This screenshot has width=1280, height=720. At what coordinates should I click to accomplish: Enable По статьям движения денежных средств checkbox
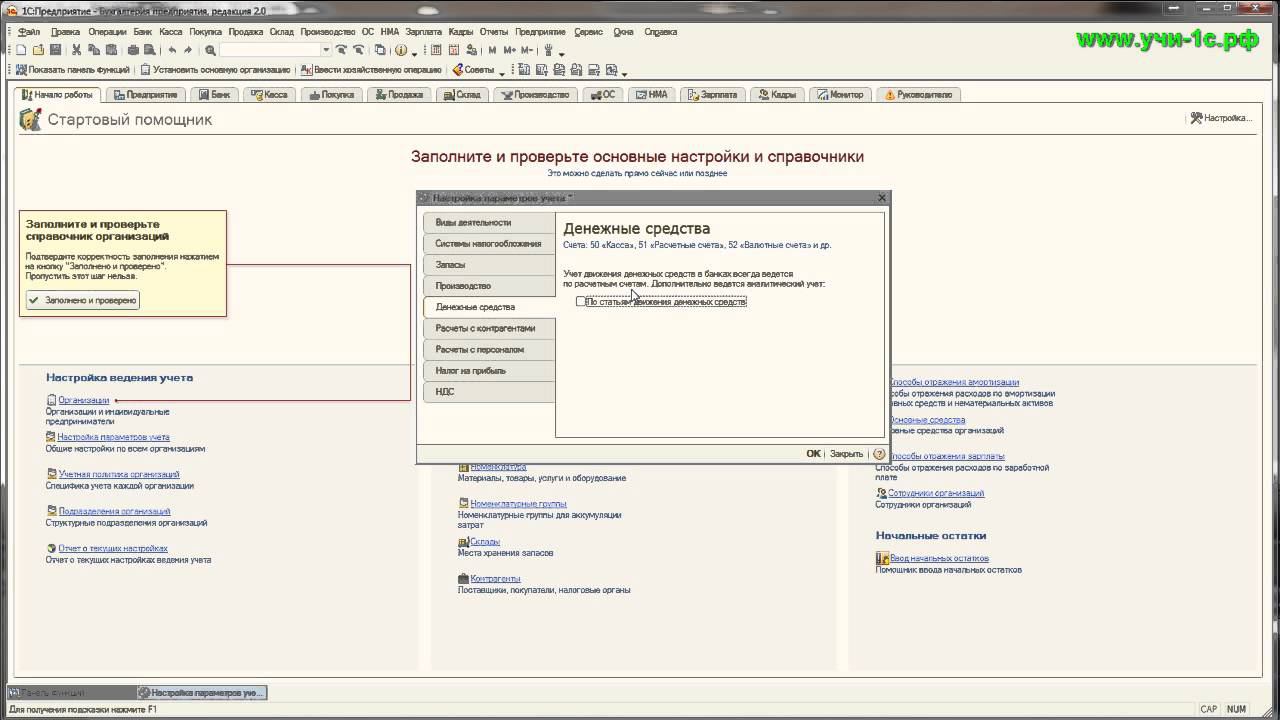(x=581, y=301)
